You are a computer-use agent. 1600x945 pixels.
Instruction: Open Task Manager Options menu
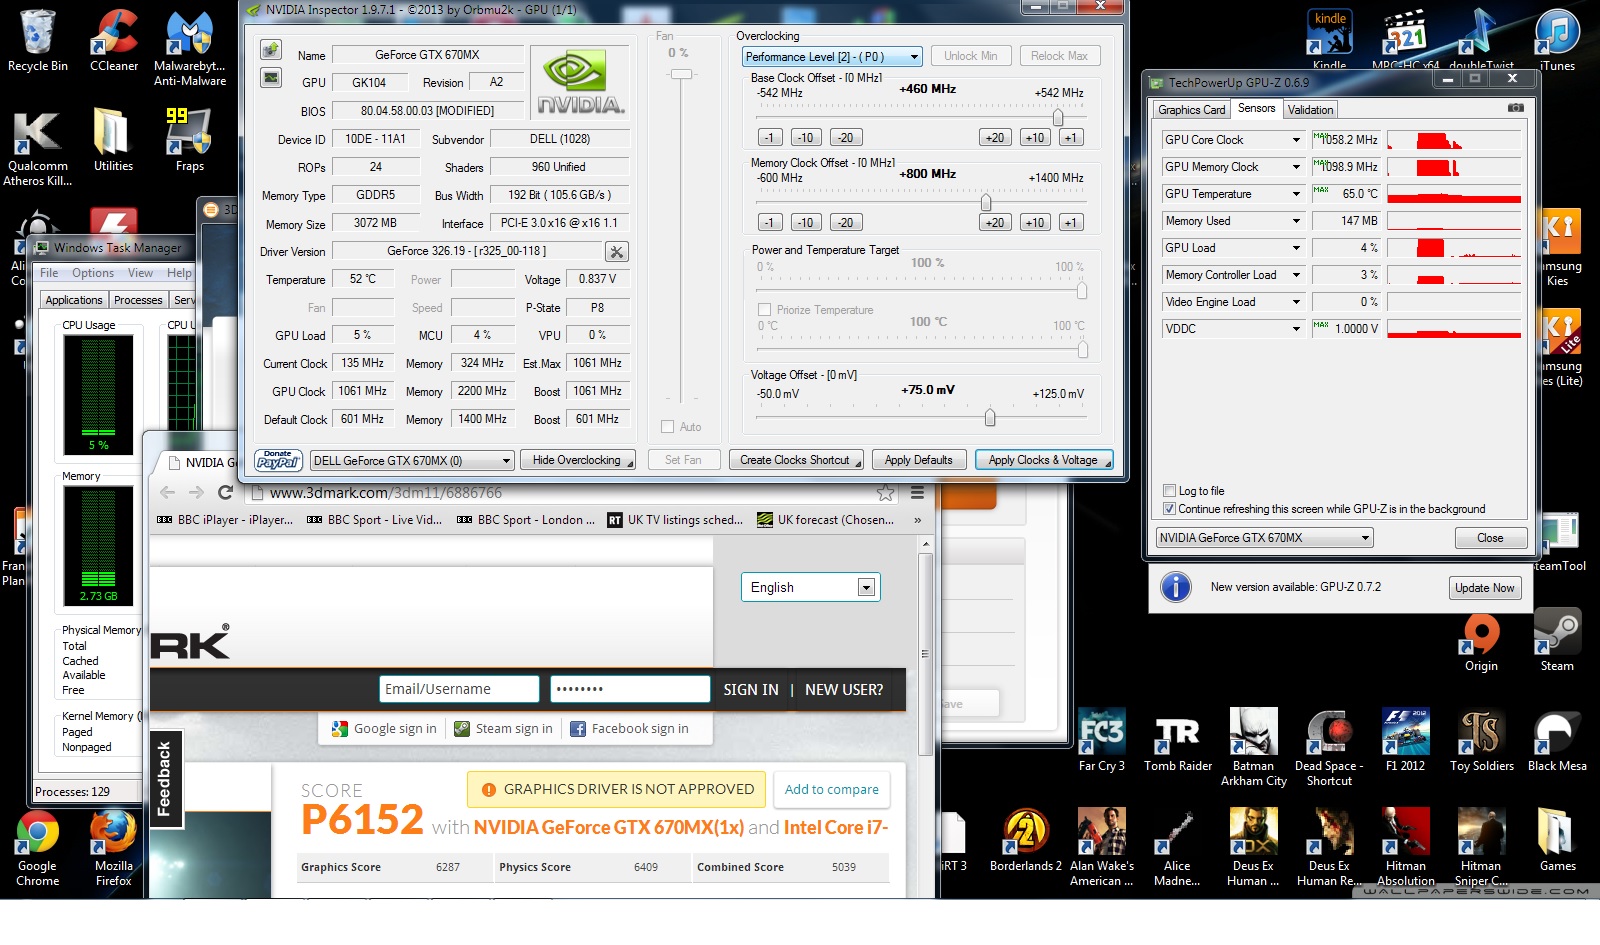click(x=93, y=273)
